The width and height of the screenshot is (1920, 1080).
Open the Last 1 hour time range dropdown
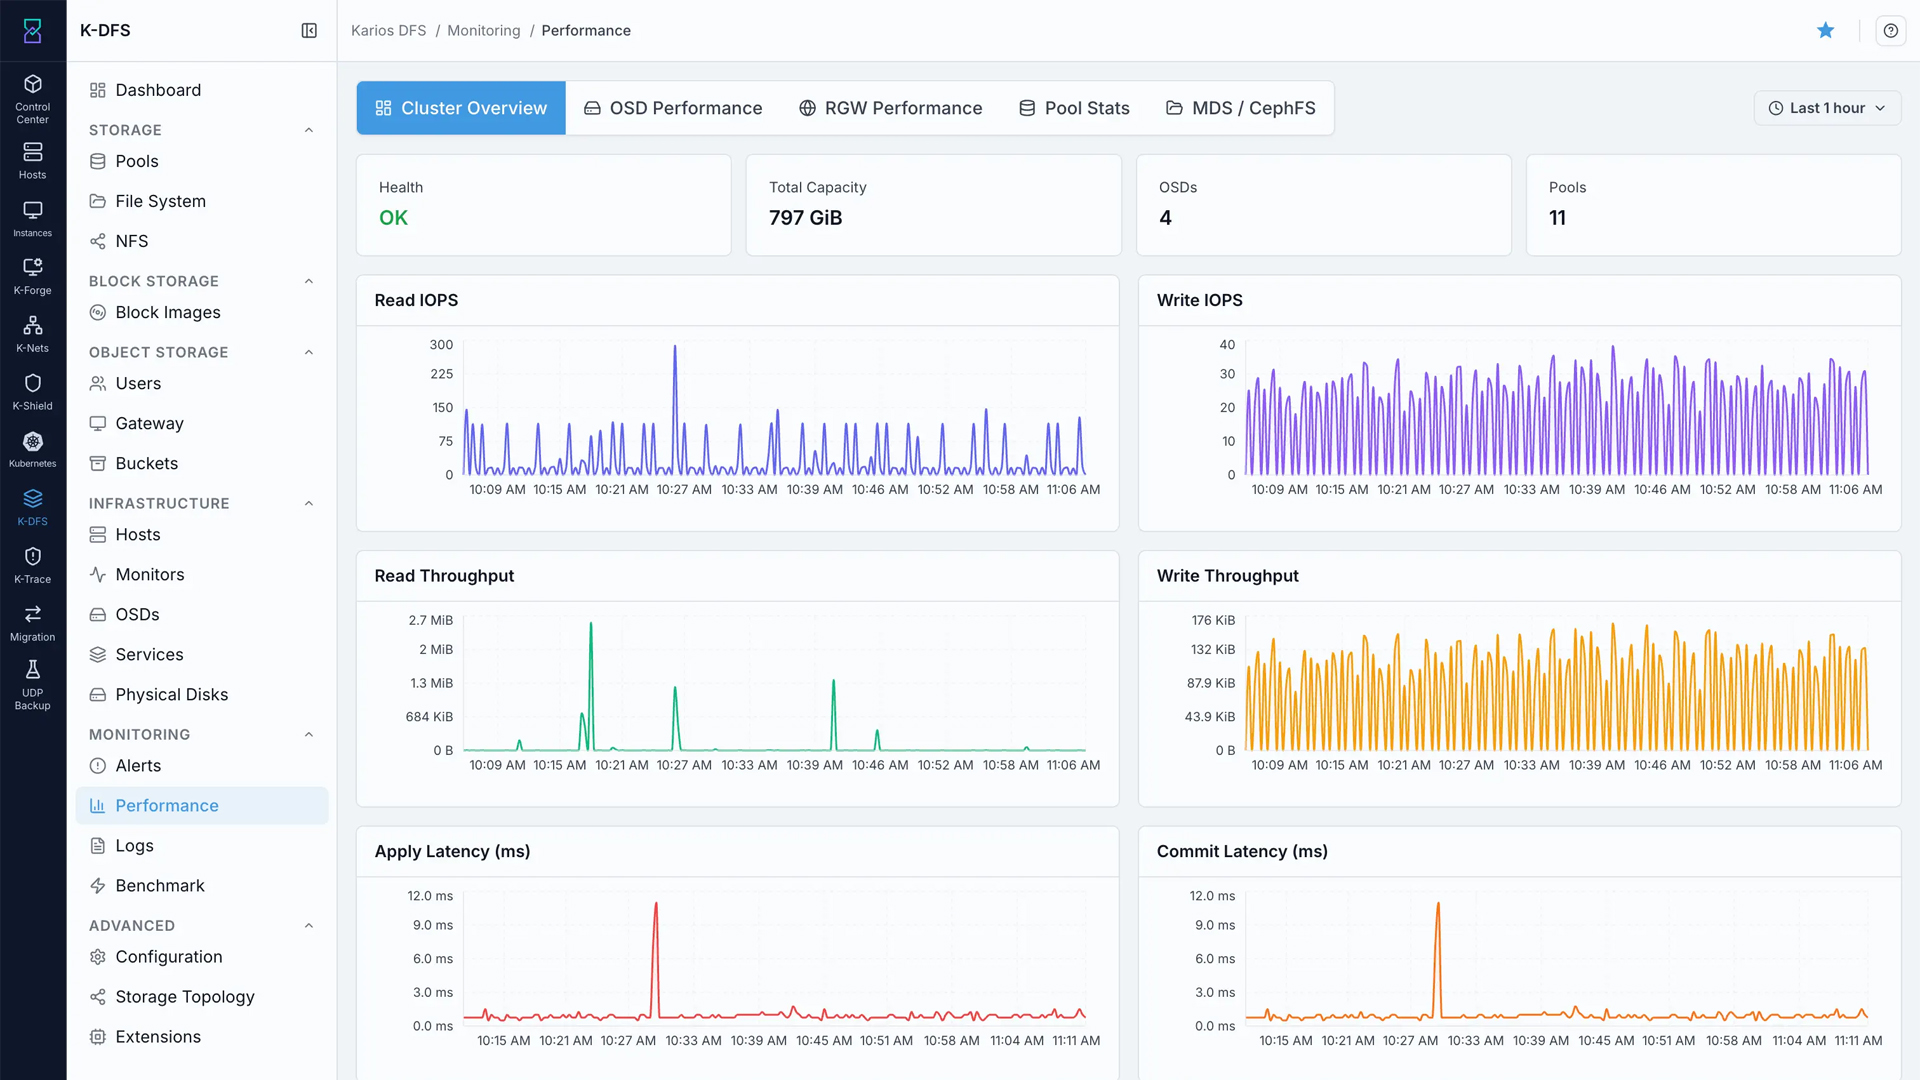(1827, 108)
